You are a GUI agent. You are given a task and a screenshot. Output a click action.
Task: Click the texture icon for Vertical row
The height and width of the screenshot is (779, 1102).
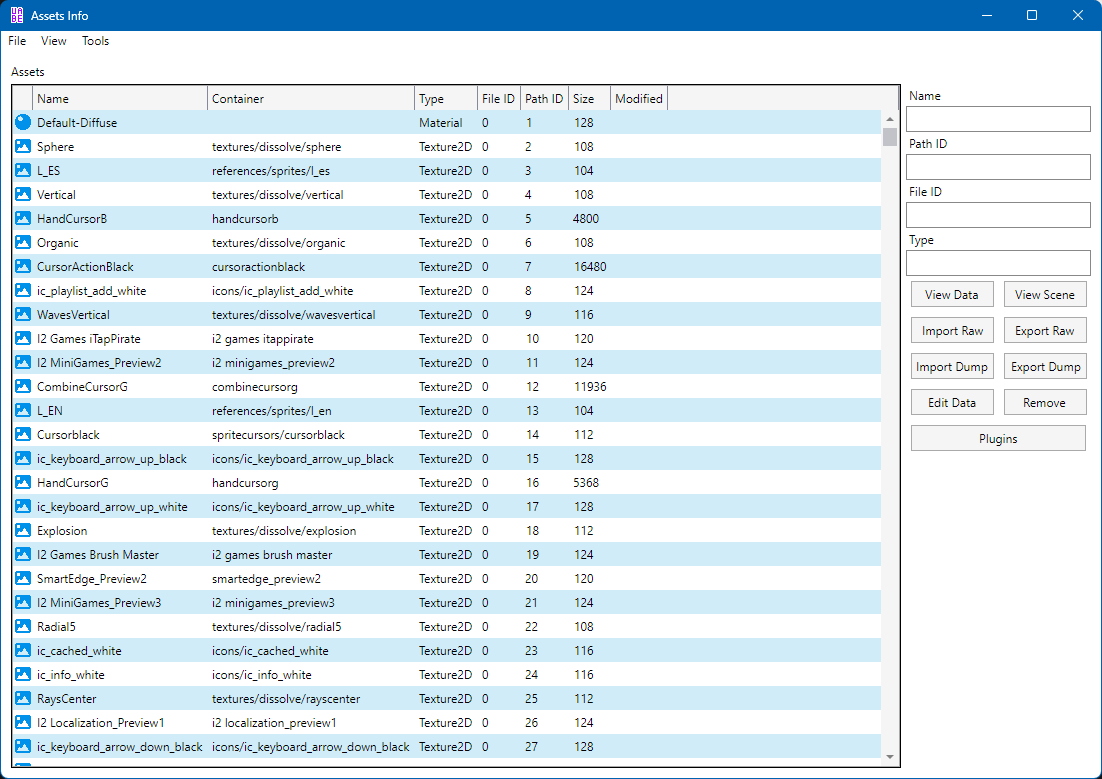(x=23, y=194)
